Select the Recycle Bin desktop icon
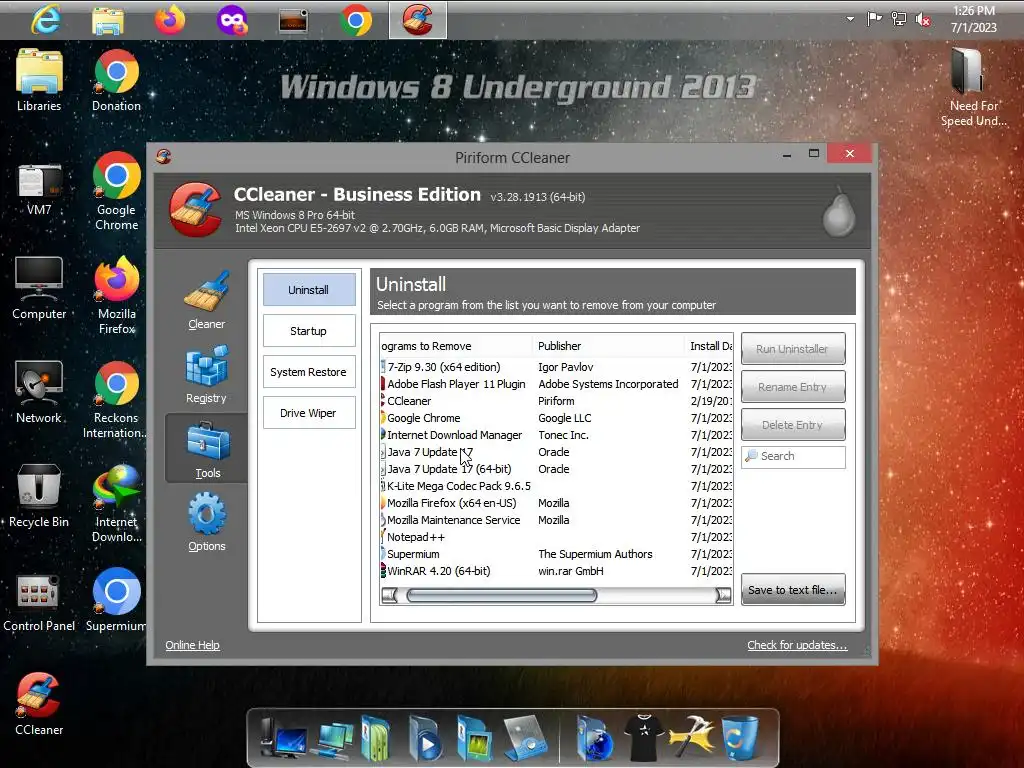 (x=39, y=496)
